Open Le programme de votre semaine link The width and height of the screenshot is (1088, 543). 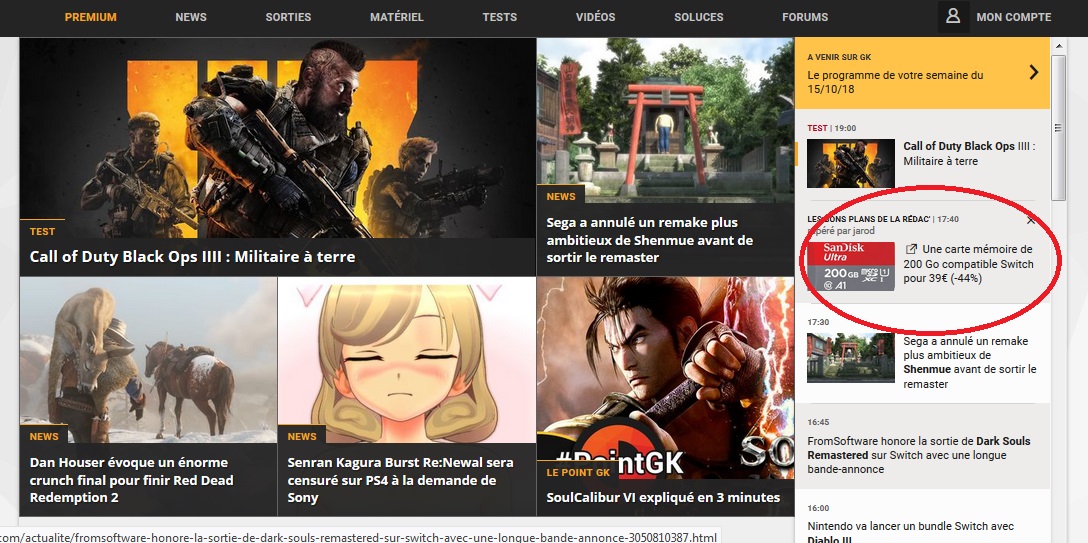coord(895,82)
